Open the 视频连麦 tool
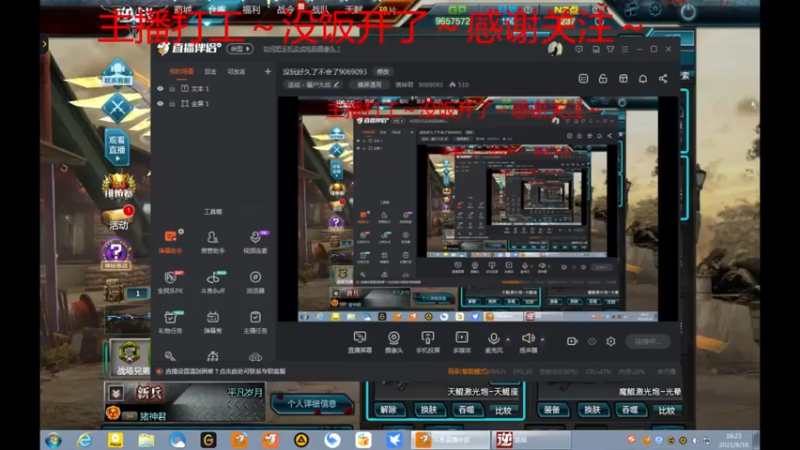This screenshot has width=800, height=450. tap(255, 241)
